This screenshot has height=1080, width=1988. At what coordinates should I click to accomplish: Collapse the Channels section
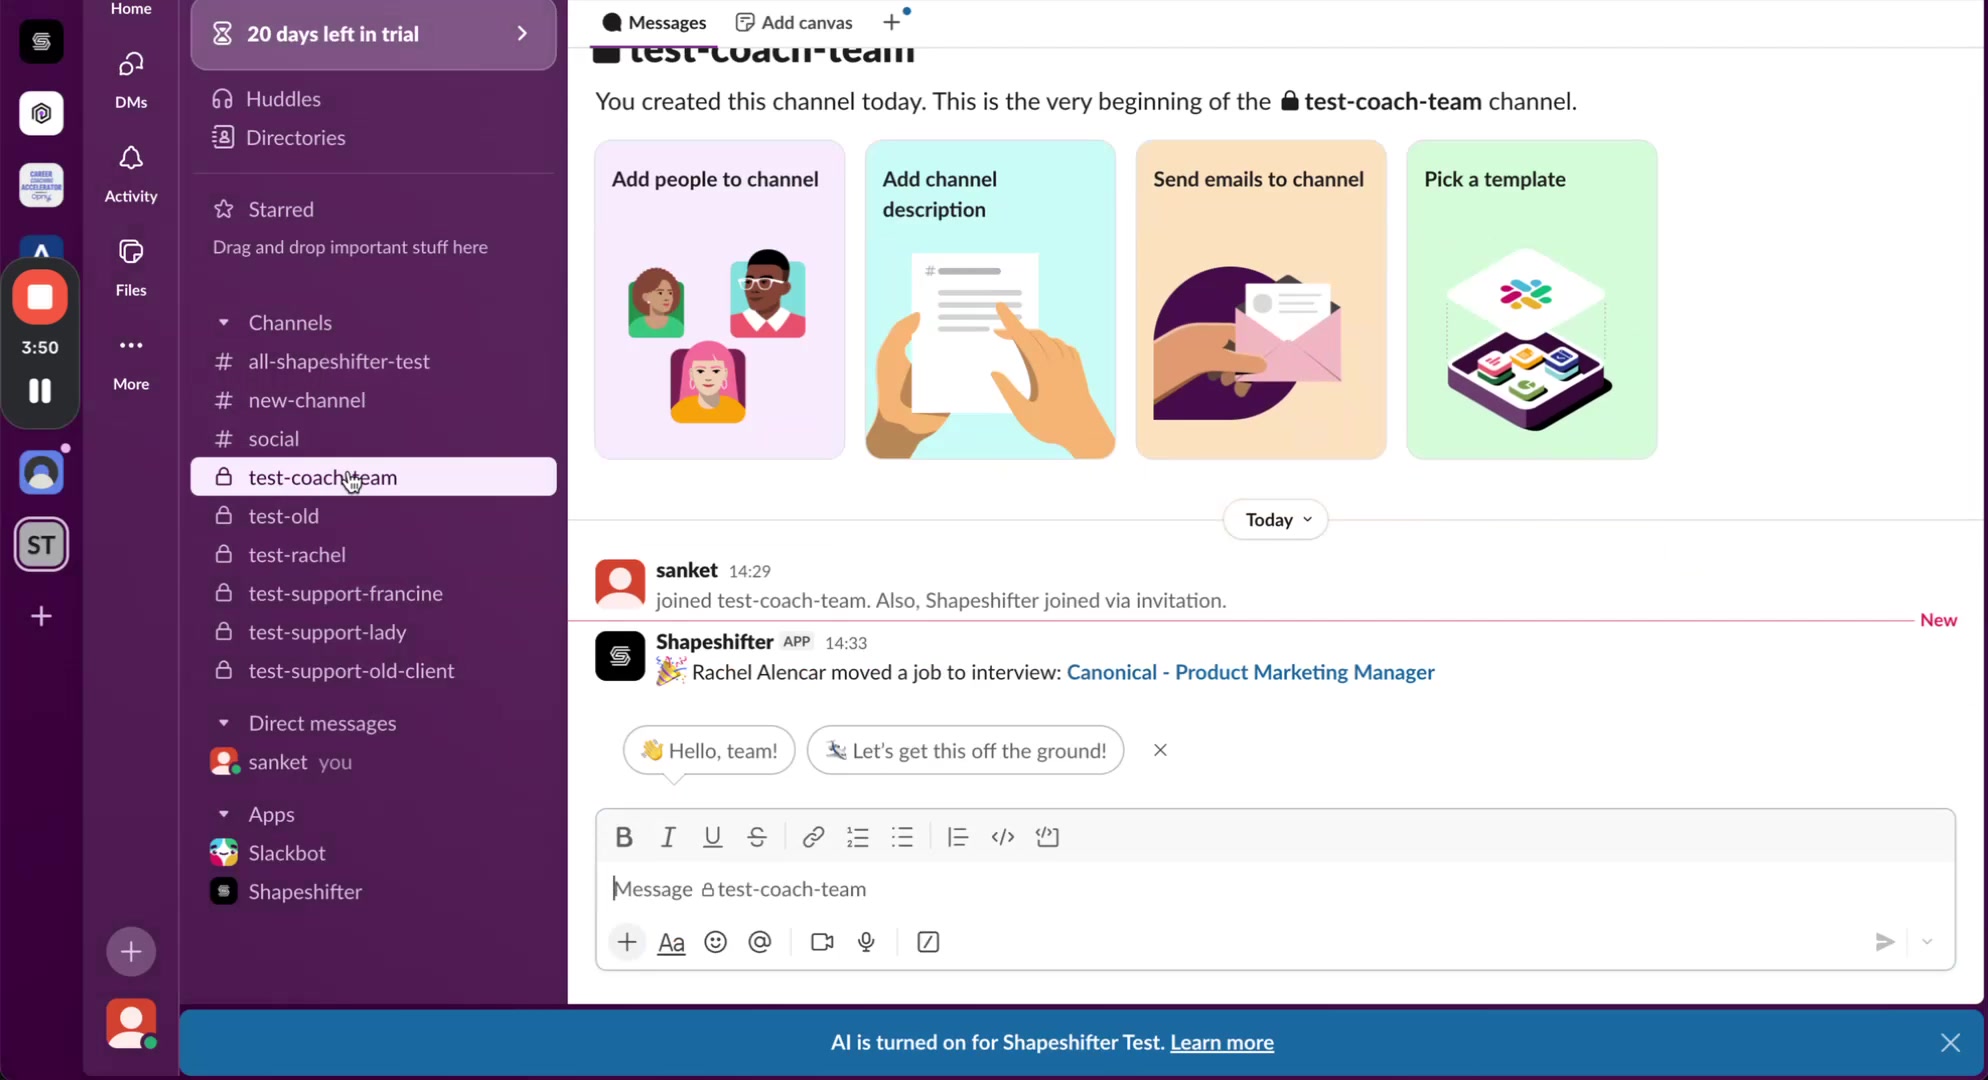[225, 322]
